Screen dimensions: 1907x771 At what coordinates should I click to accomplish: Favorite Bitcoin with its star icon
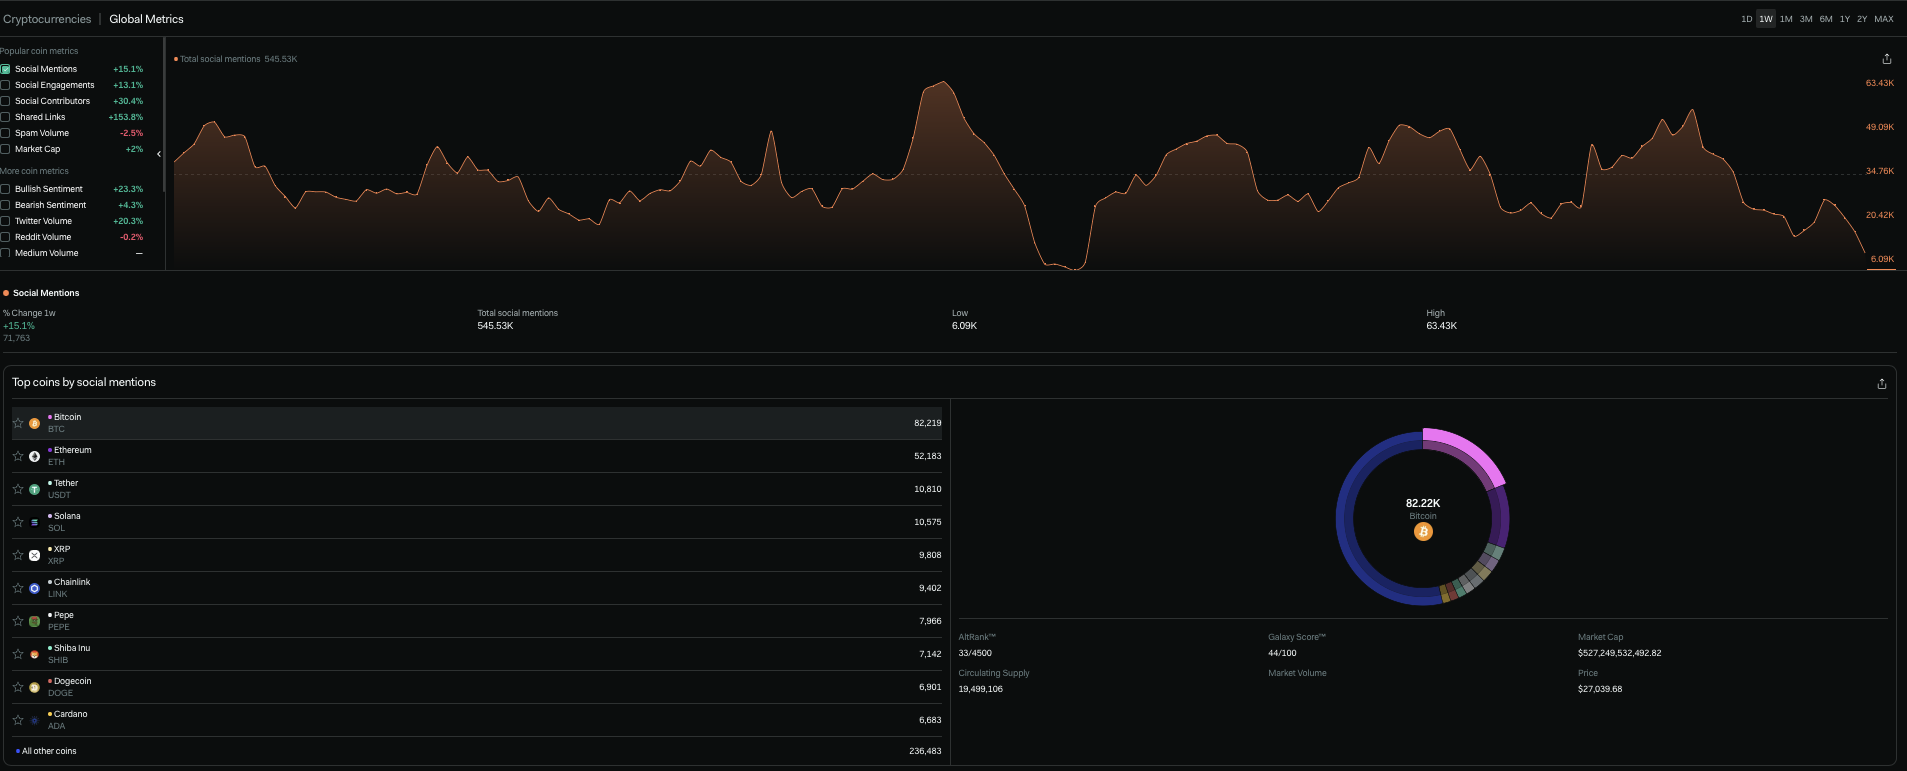18,423
